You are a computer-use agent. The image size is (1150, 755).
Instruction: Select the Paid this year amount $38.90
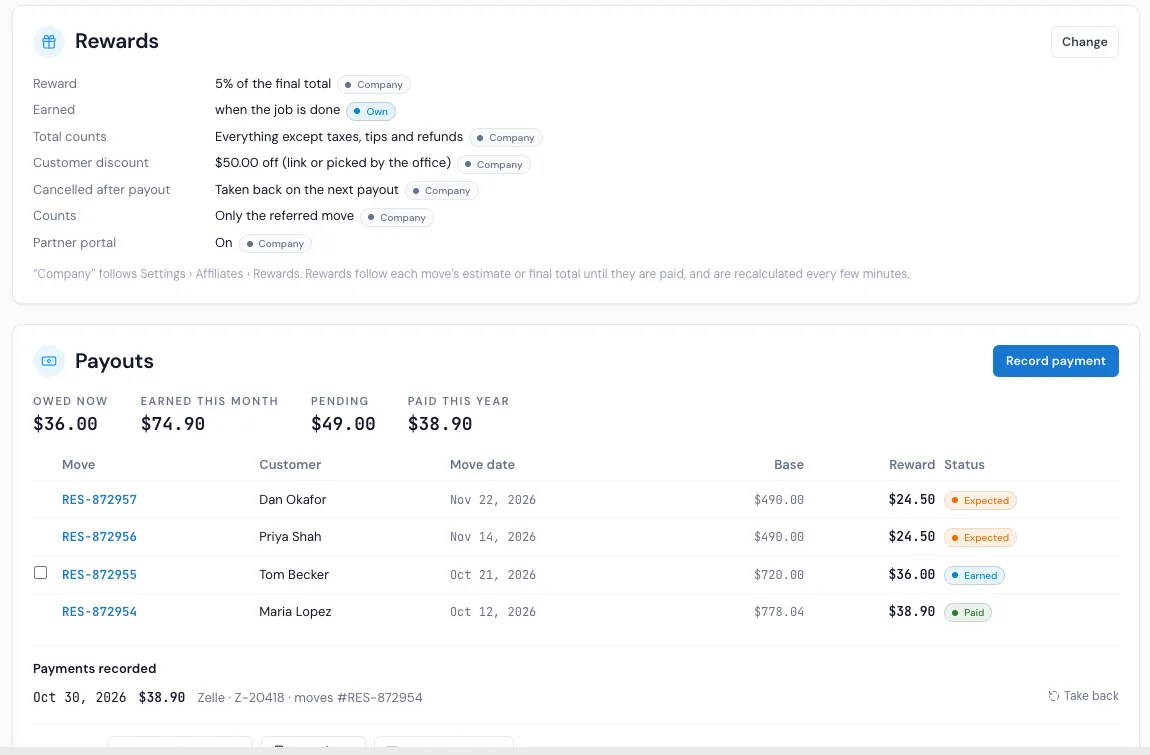[440, 424]
